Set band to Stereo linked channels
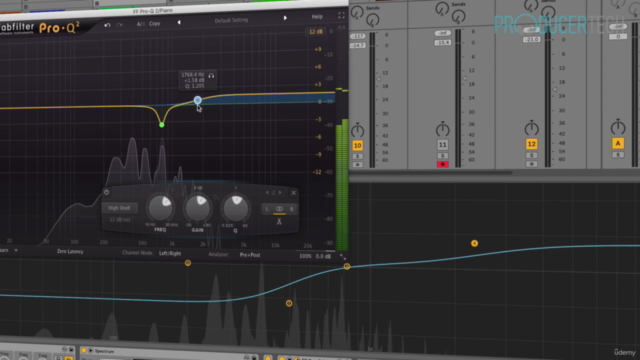The height and width of the screenshot is (360, 640). tap(279, 209)
